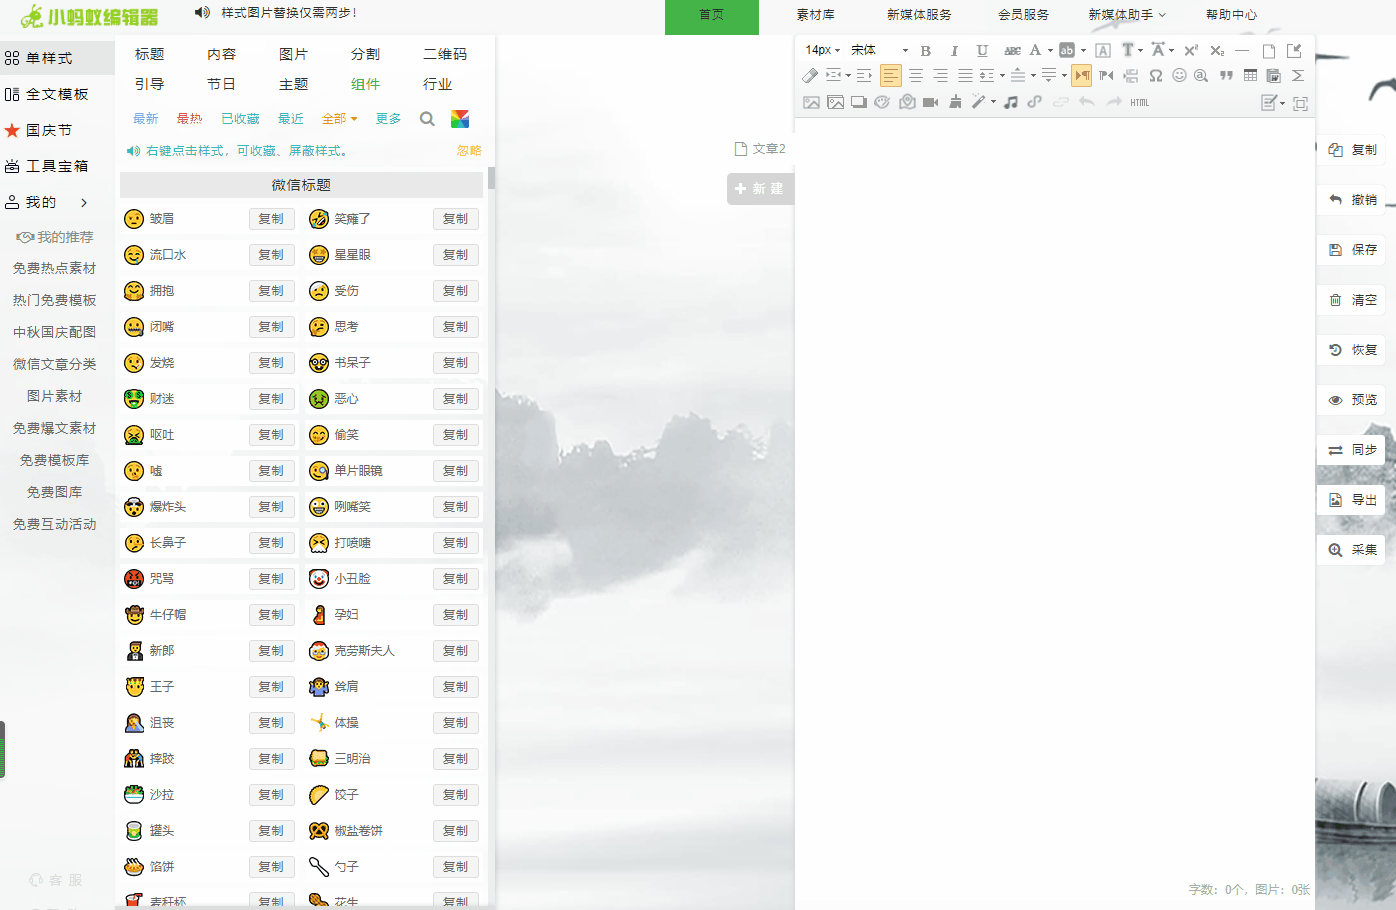Viewport: 1396px width, 910px height.
Task: Click the style list vertical scrollbar
Action: click(x=491, y=179)
